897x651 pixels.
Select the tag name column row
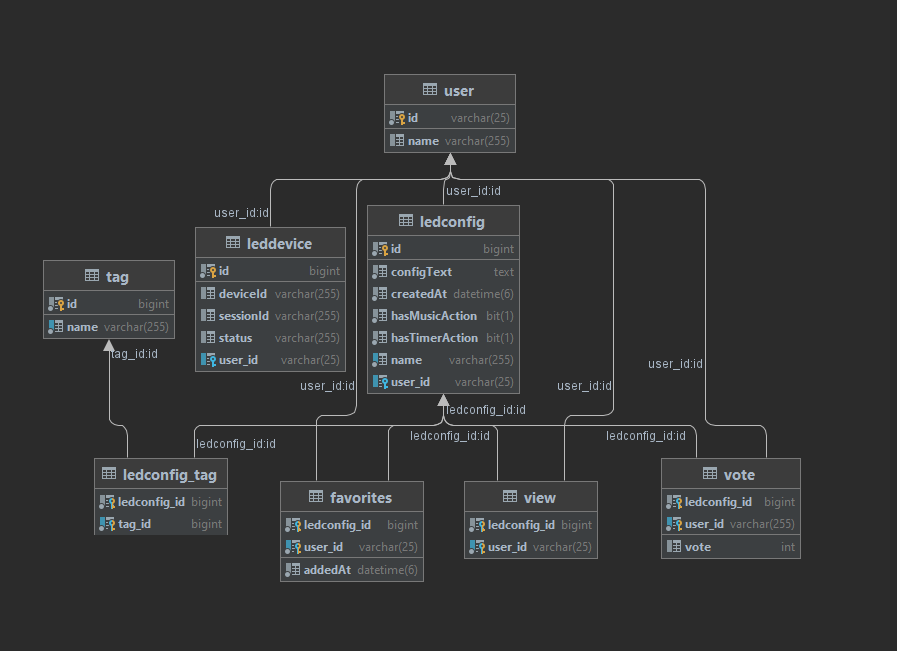tap(108, 327)
